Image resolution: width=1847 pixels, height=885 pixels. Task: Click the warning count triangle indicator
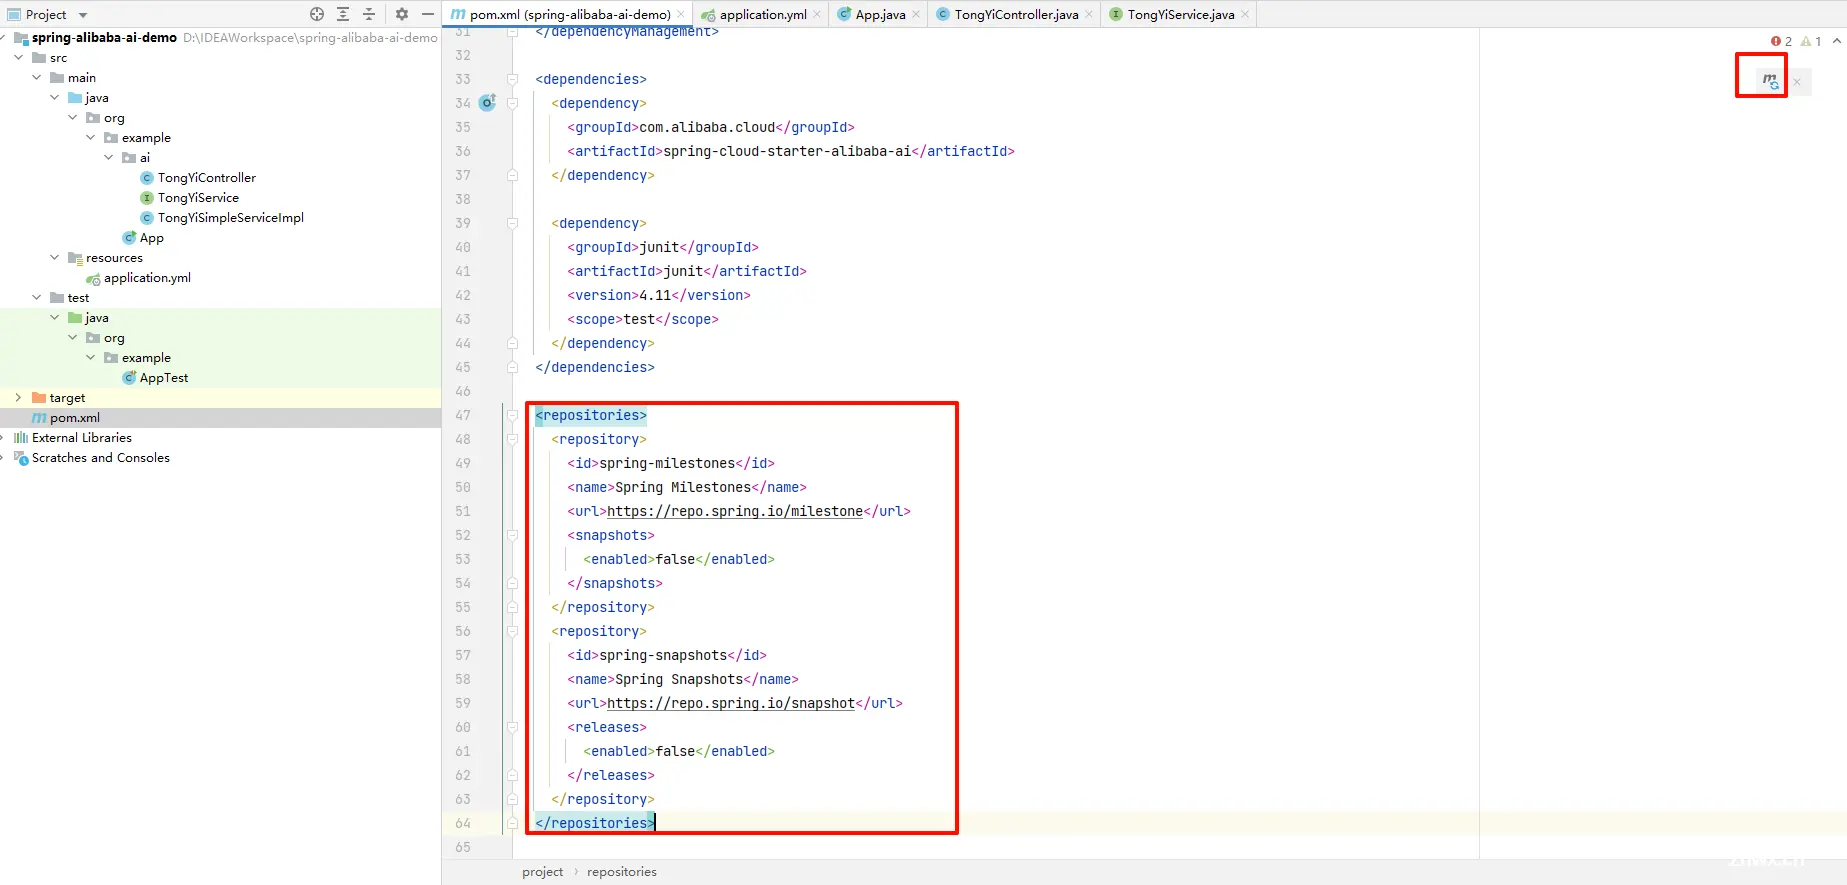pos(1811,41)
